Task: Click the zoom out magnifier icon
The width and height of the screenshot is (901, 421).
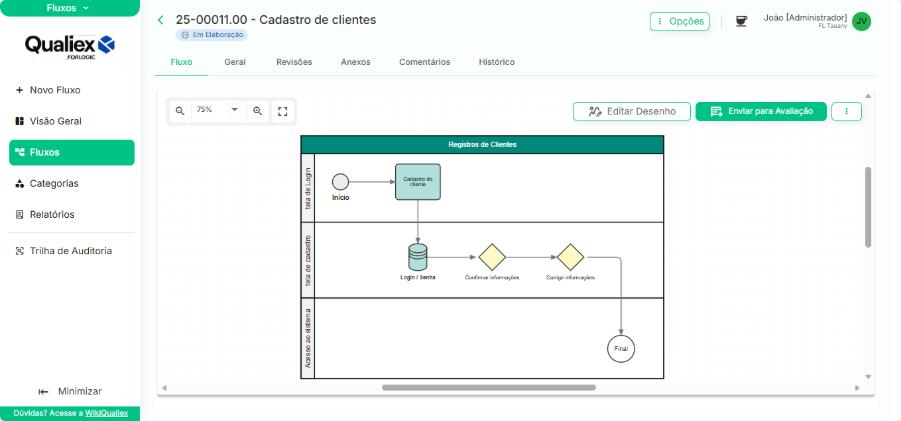Action: pyautogui.click(x=180, y=111)
